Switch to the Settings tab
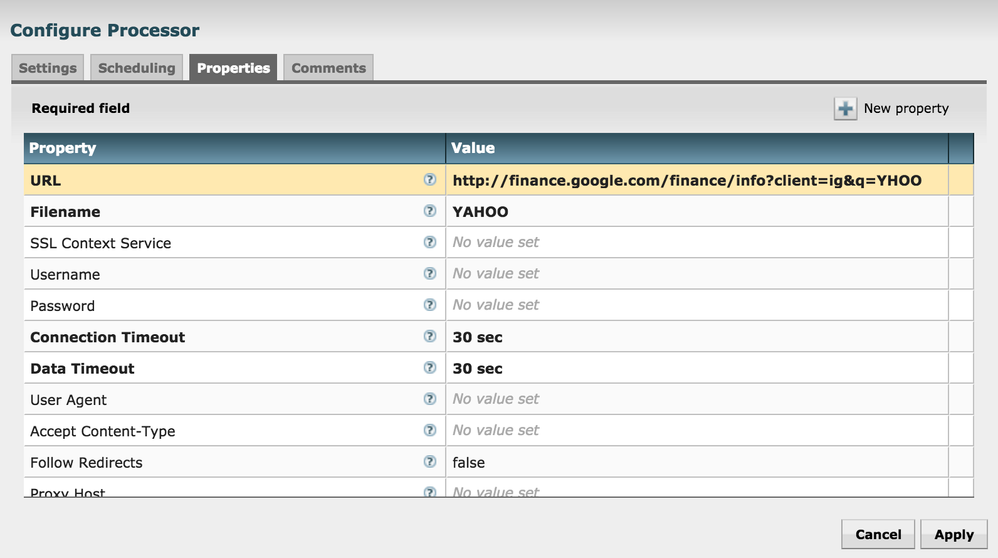The width and height of the screenshot is (998, 558). click(48, 68)
